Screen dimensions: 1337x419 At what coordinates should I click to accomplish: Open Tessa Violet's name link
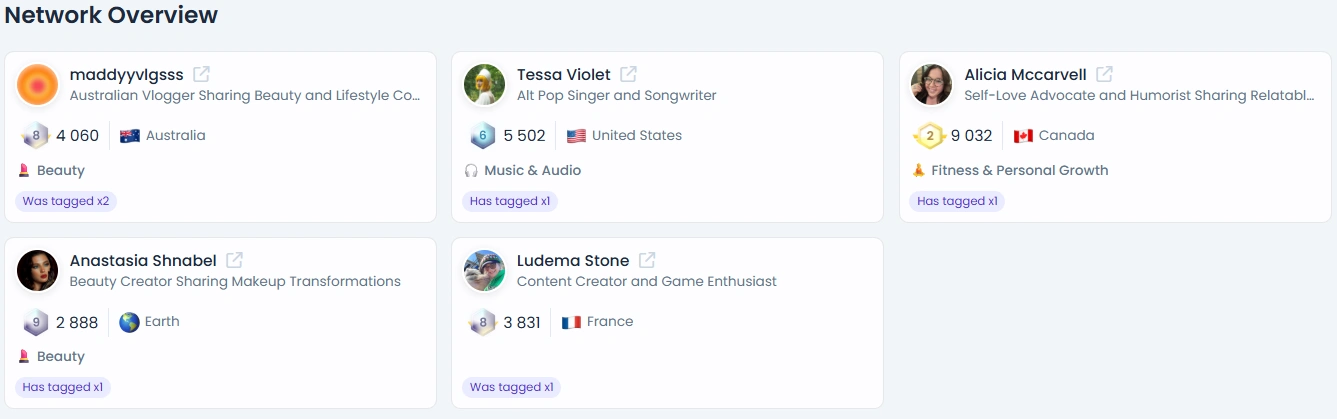pos(564,74)
